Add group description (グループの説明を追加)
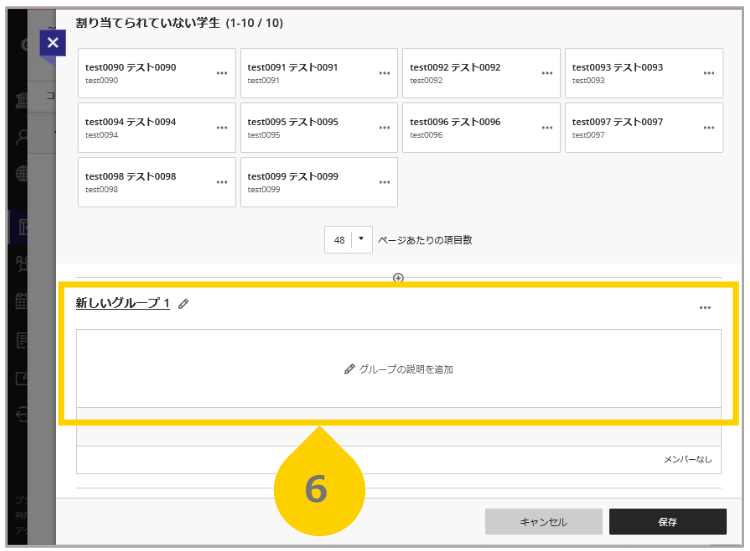Image resolution: width=750 pixels, height=551 pixels. 398,369
